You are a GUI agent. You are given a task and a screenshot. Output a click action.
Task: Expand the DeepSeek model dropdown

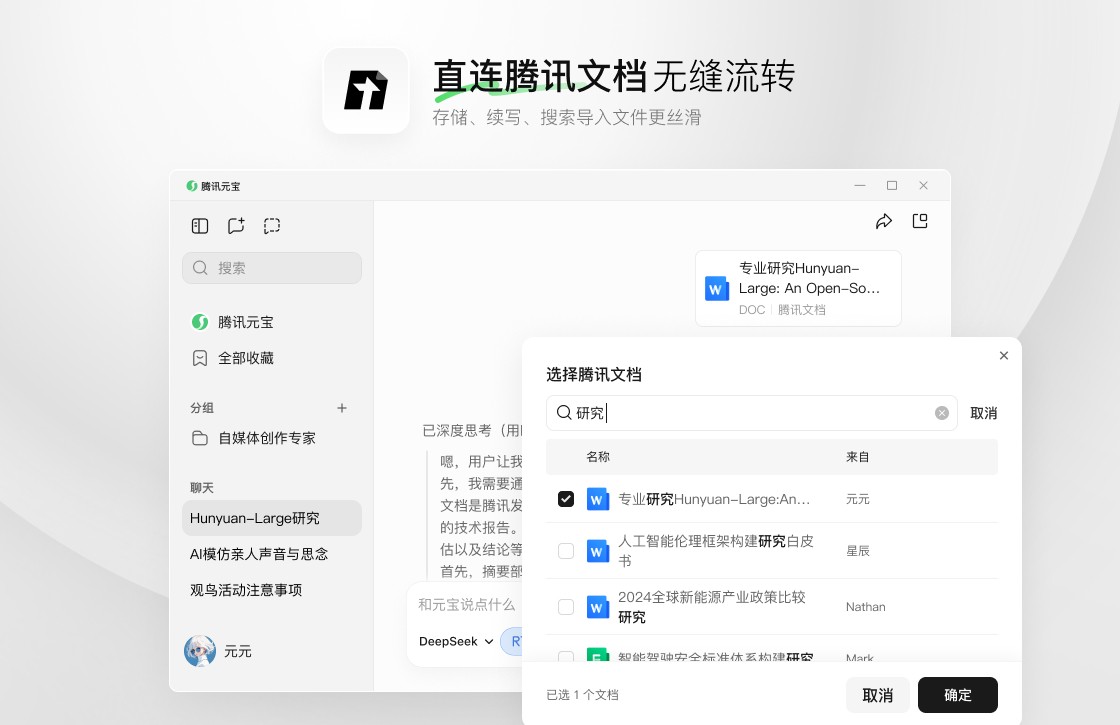[x=456, y=641]
